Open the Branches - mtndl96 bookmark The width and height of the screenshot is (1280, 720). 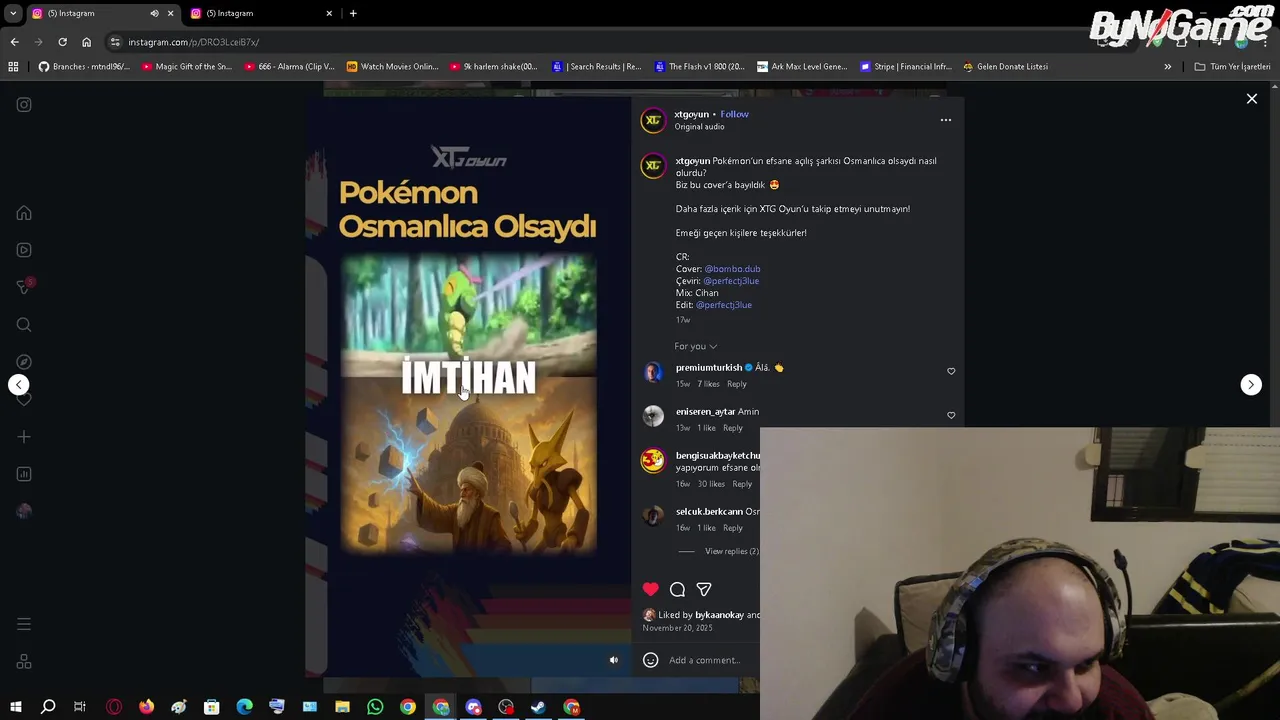coord(84,67)
